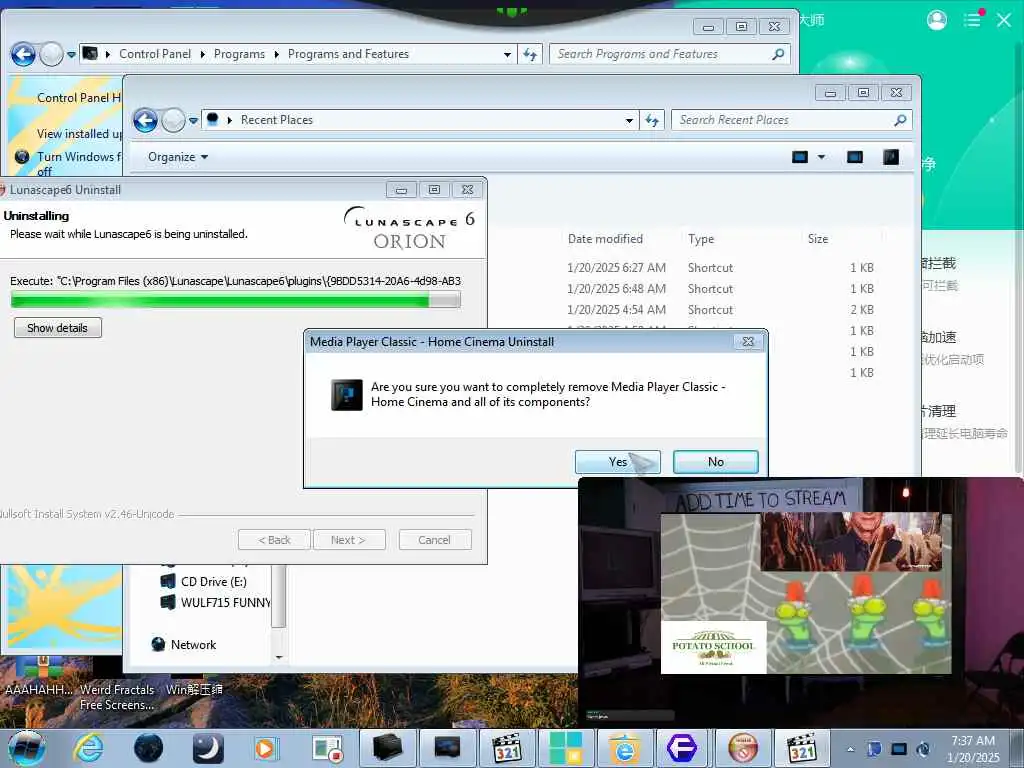Viewport: 1024px width, 768px height.
Task: Click navigation pane scrollbar down arrow
Action: (279, 657)
